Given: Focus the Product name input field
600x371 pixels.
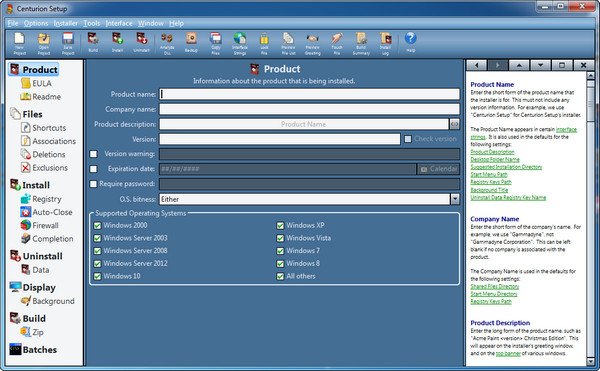Looking at the screenshot, I should [310, 94].
